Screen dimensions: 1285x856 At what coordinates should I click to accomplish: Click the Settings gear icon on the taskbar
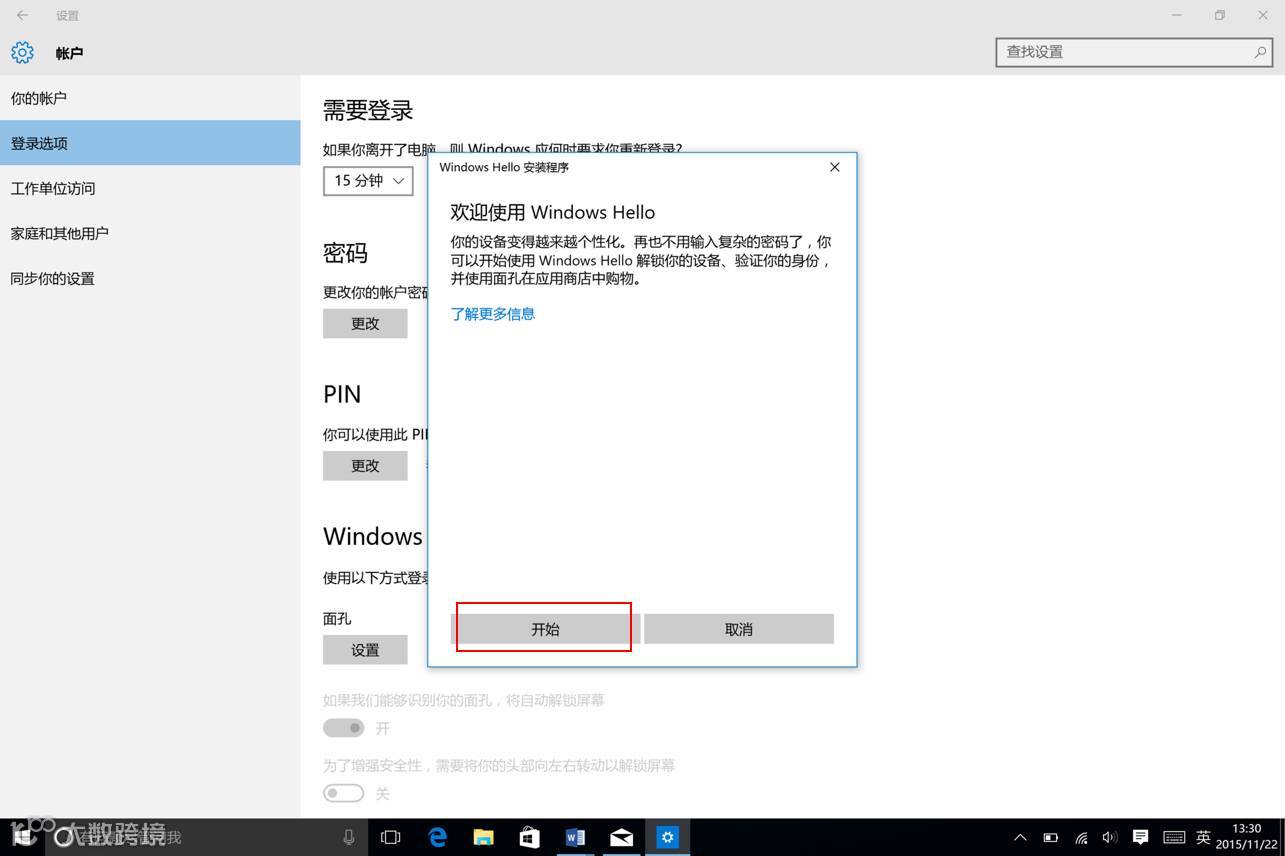click(x=667, y=837)
